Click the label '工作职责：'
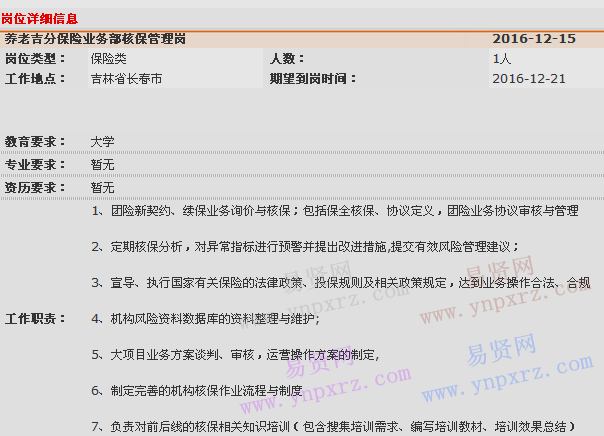 tap(35, 319)
